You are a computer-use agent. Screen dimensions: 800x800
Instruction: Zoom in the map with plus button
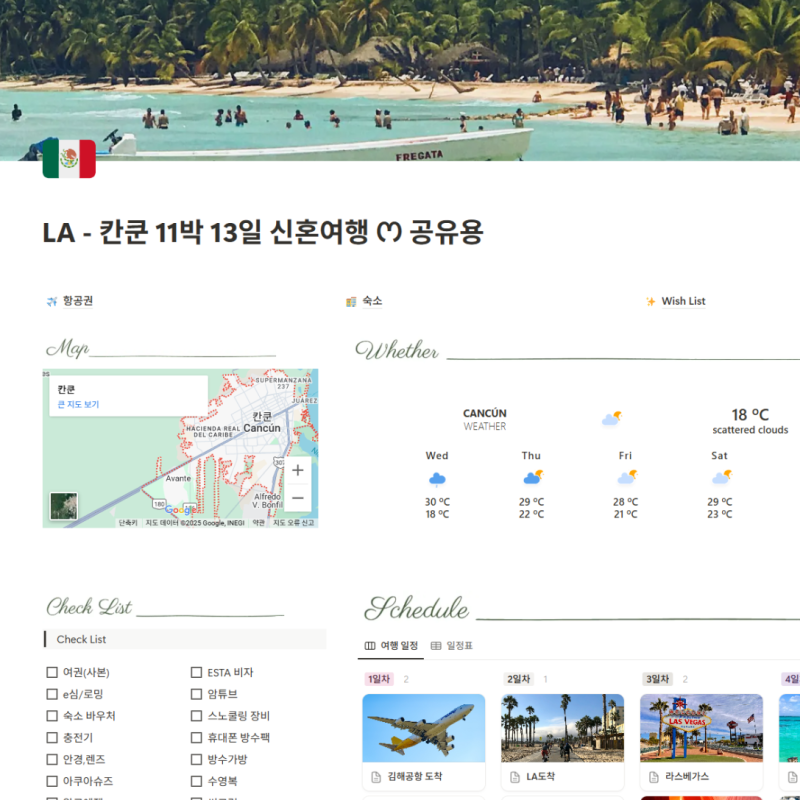tap(298, 470)
